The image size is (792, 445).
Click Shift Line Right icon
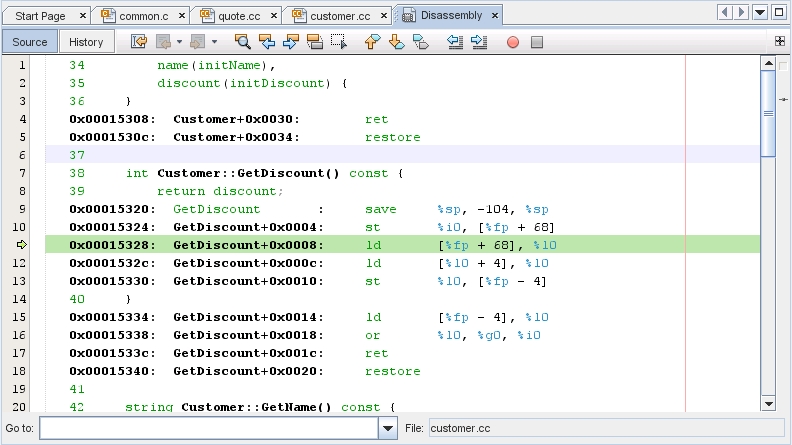479,42
